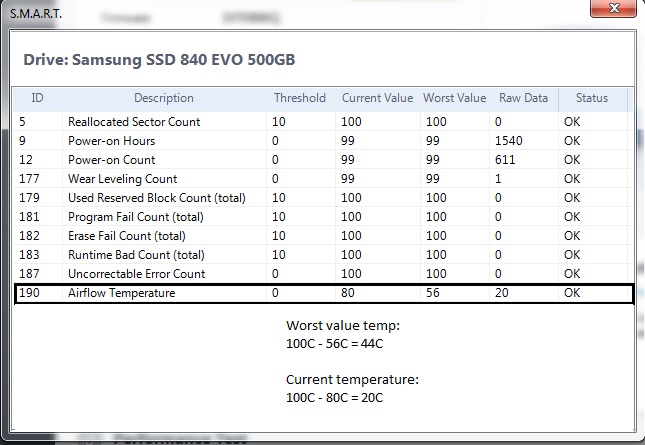Screen dimensions: 645x445
Task: Close the S.M.A.R.T. dialog window
Action: tap(613, 8)
